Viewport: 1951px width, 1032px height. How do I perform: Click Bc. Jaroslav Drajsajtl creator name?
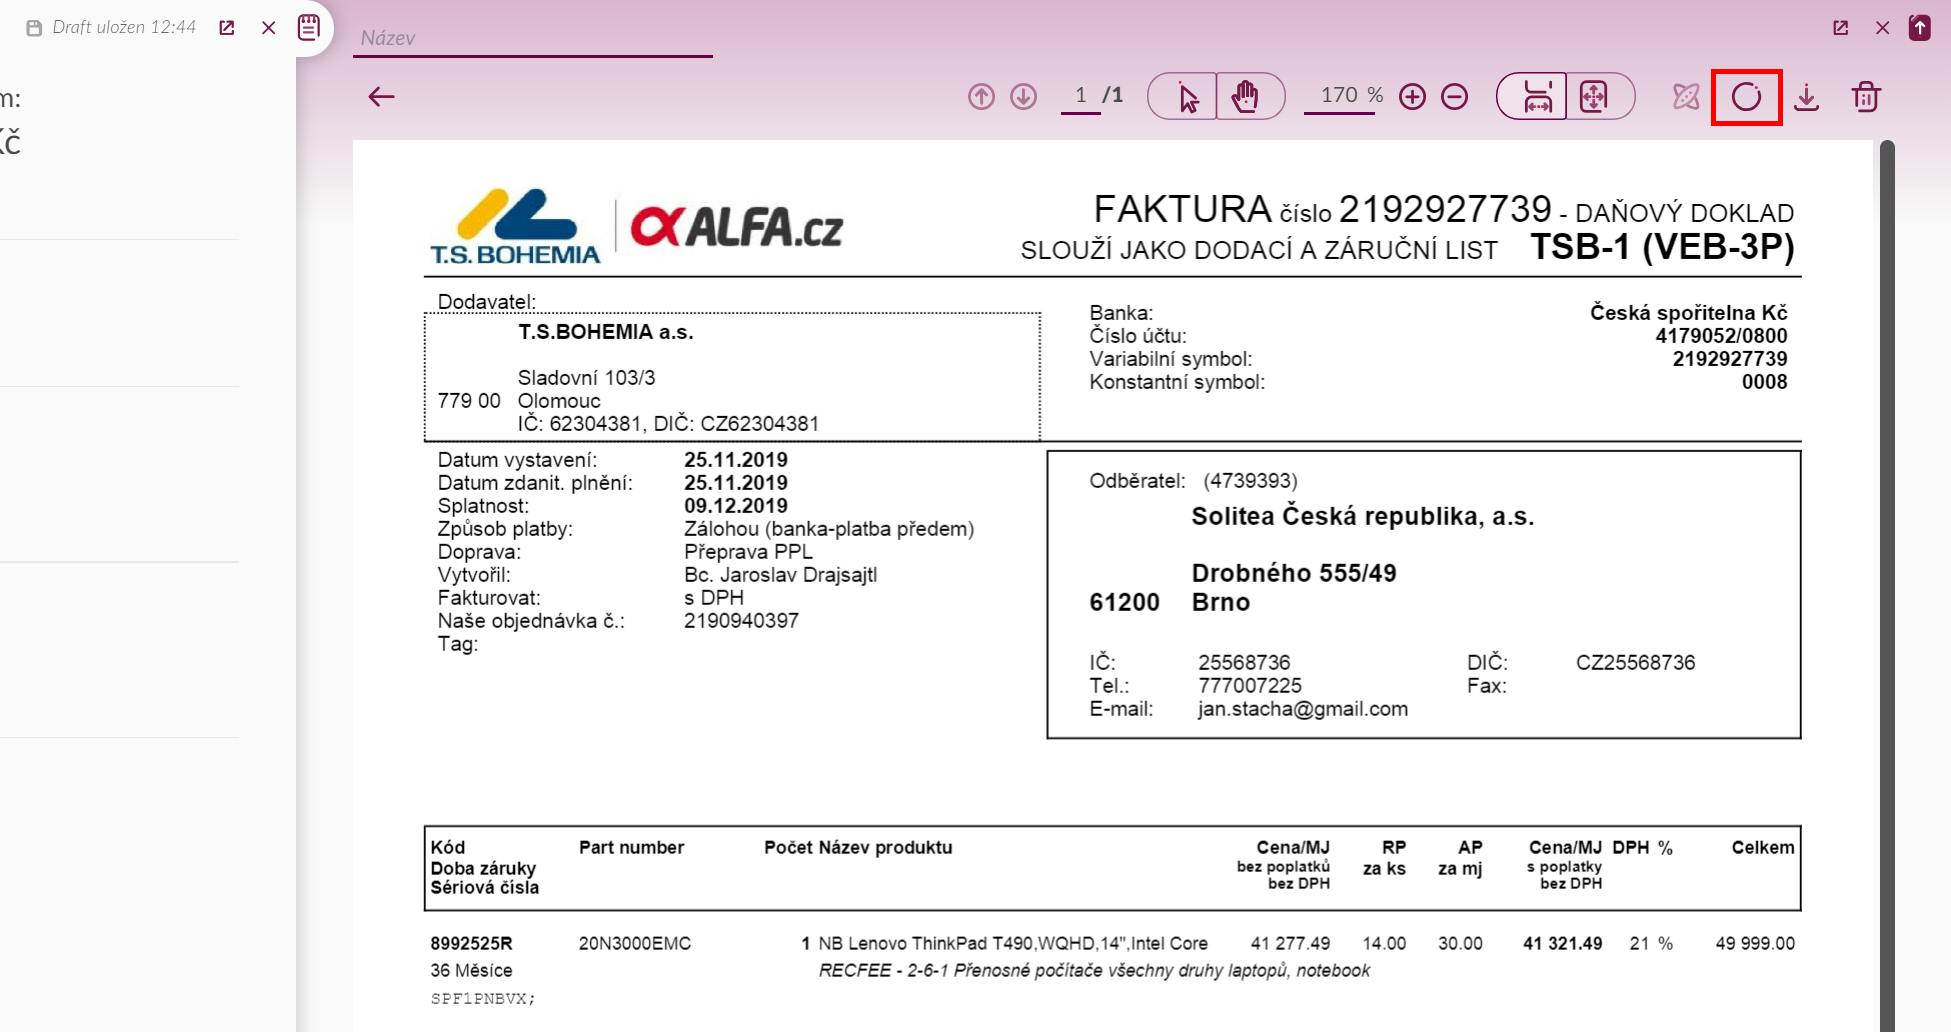pyautogui.click(x=780, y=575)
